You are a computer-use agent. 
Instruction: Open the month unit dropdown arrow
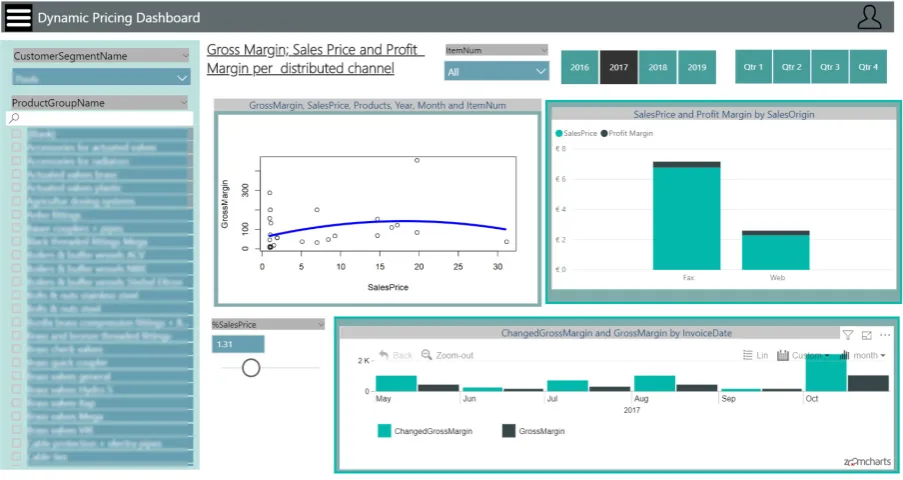point(883,356)
